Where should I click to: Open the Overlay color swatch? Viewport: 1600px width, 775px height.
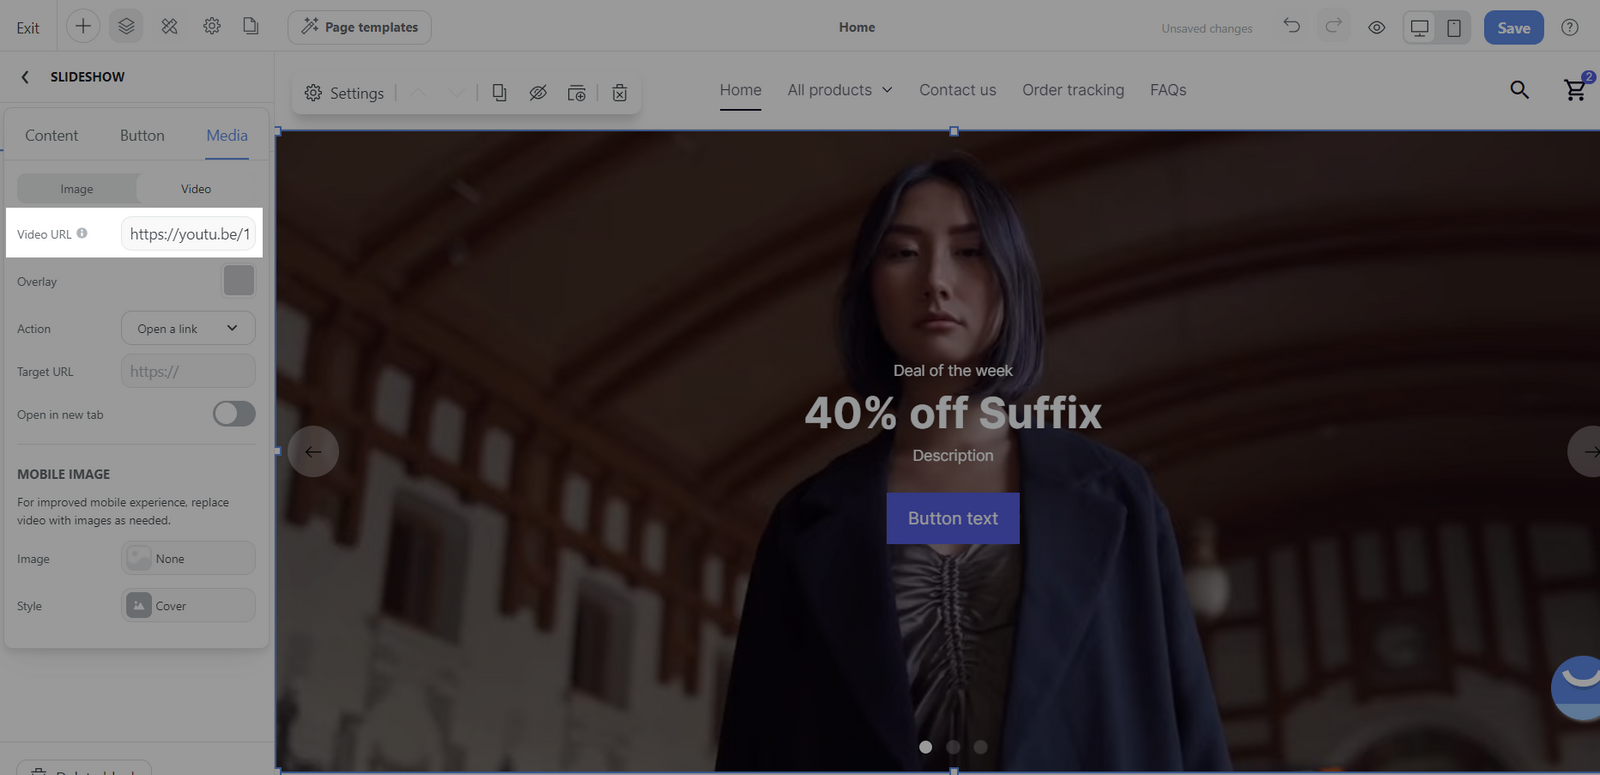click(239, 281)
